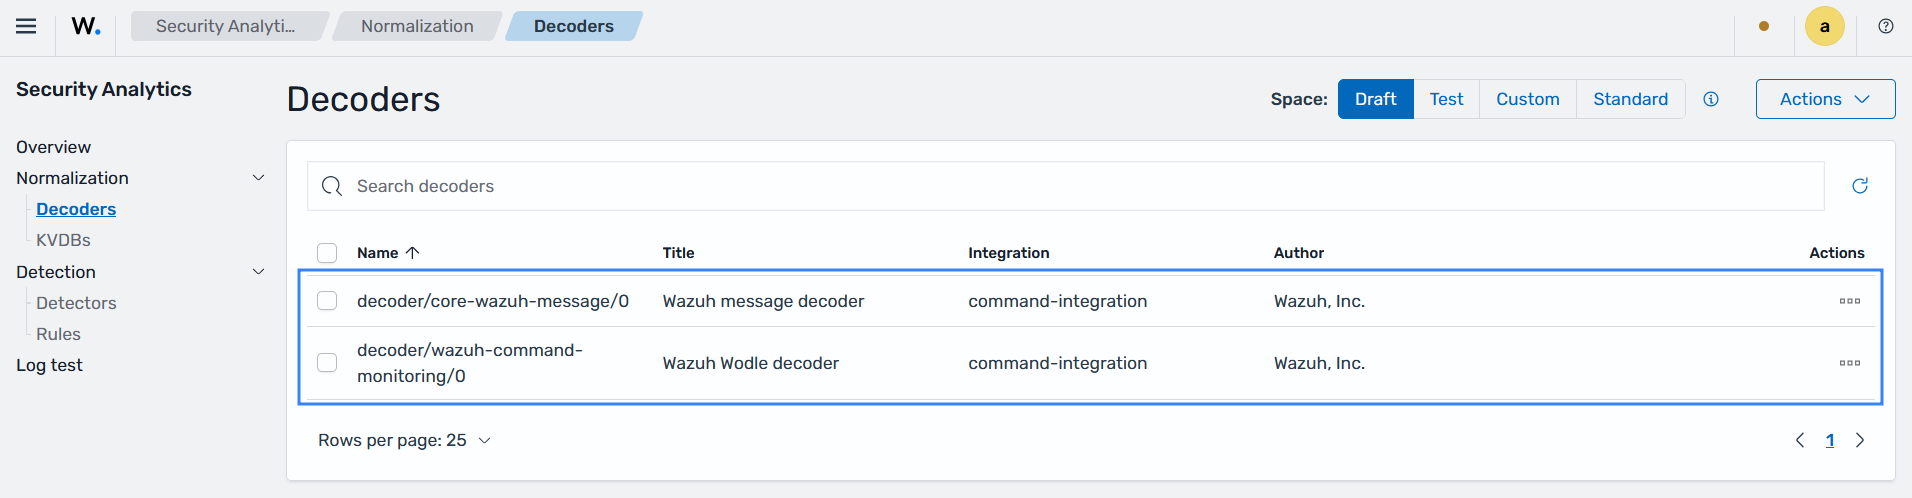This screenshot has height=498, width=1912.
Task: Click the search magnifier icon
Action: click(332, 186)
